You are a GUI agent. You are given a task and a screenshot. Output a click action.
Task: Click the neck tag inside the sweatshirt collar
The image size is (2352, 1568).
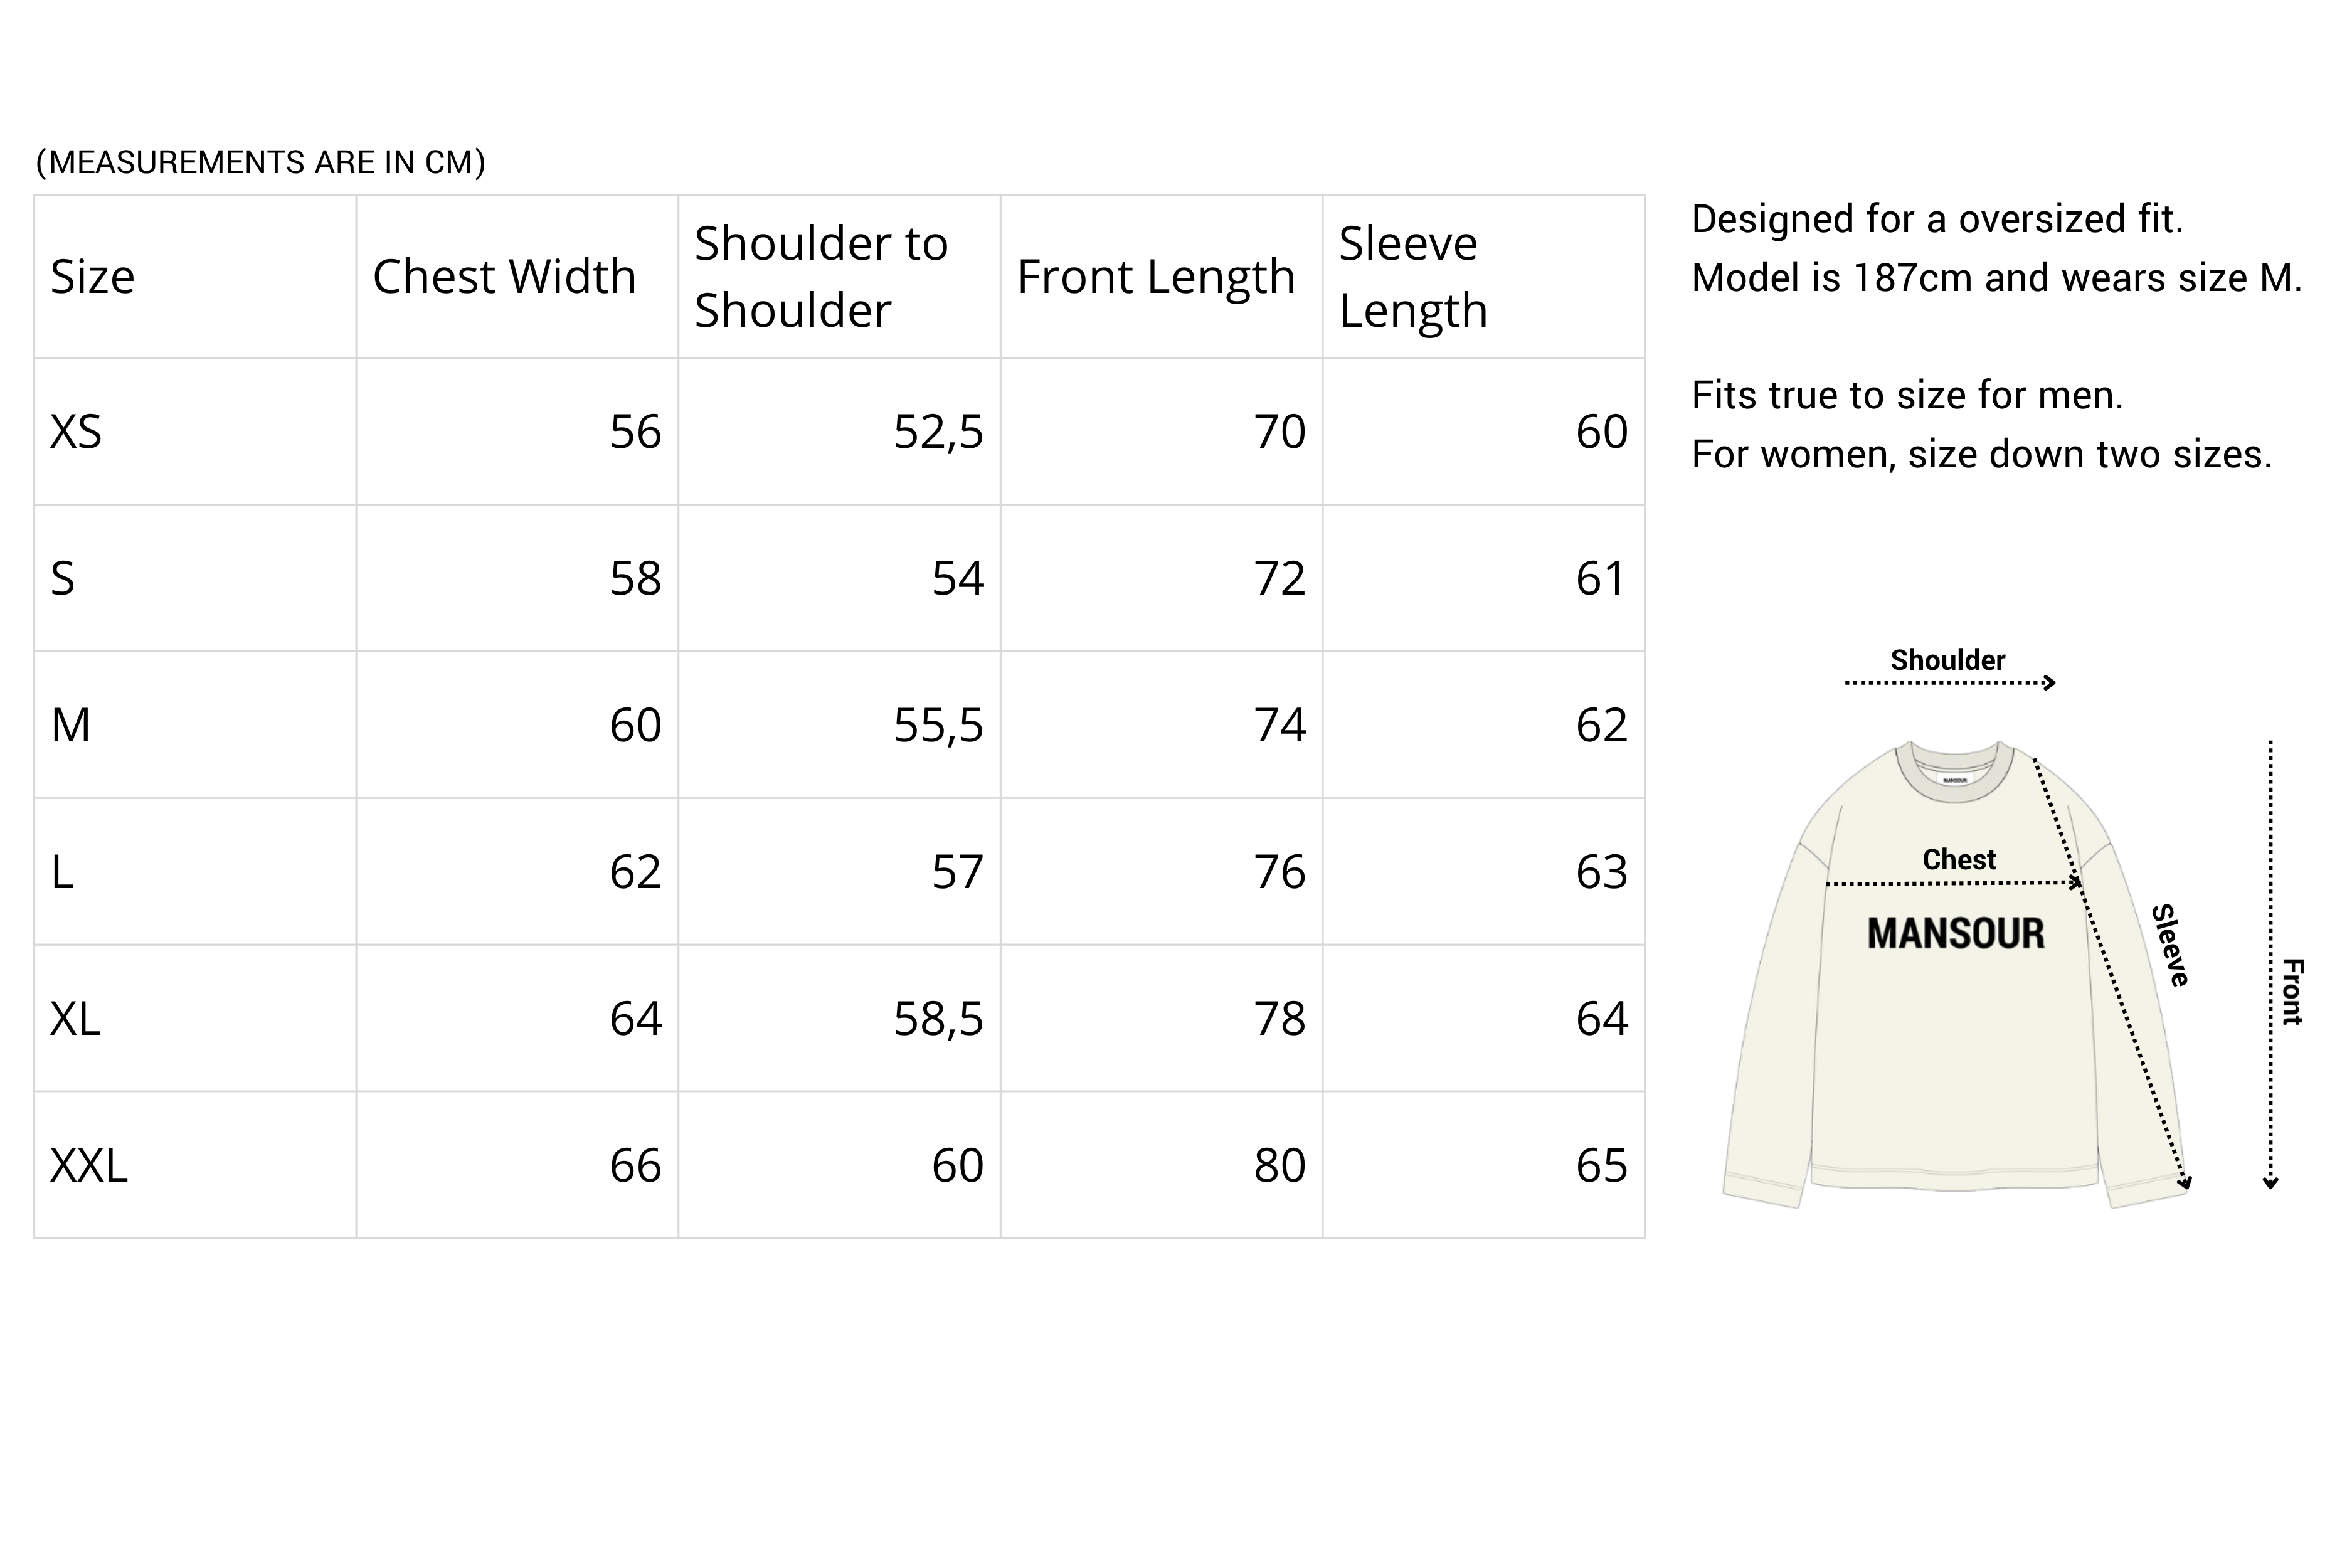point(1954,780)
